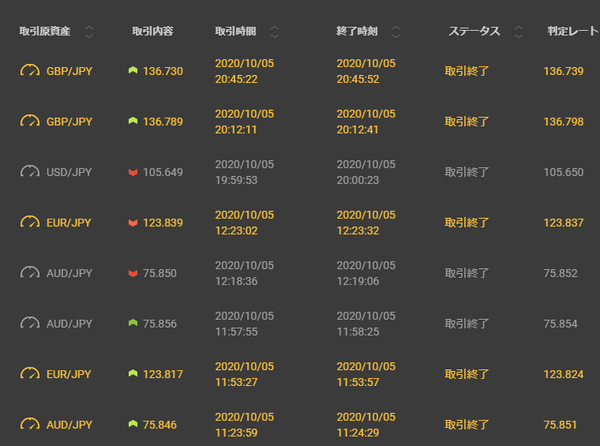Click green up arrow beside 123.817
Image resolution: width=600 pixels, height=446 pixels.
click(133, 373)
